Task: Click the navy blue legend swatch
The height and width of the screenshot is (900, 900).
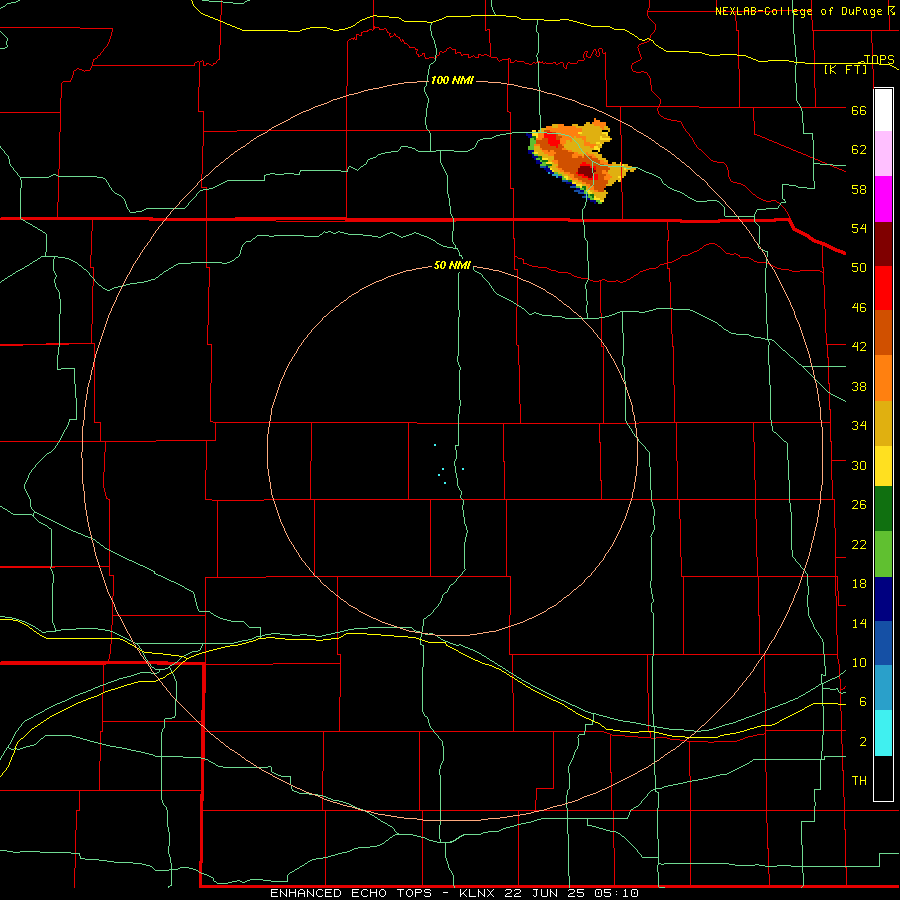Action: pos(883,599)
